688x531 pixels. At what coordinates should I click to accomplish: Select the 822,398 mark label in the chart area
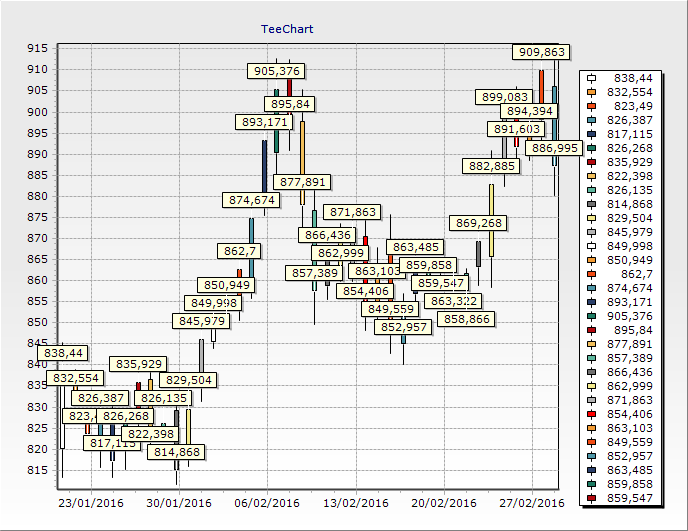tap(150, 434)
